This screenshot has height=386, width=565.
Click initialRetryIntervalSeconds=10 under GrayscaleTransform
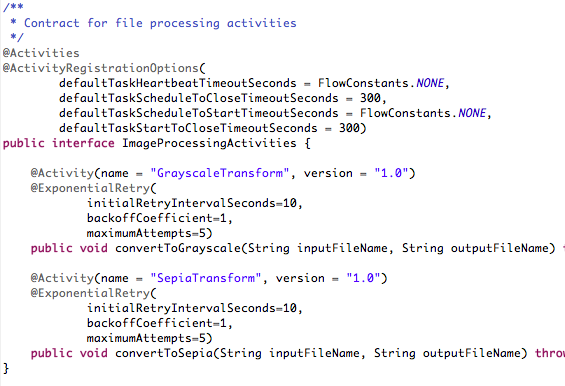click(192, 203)
